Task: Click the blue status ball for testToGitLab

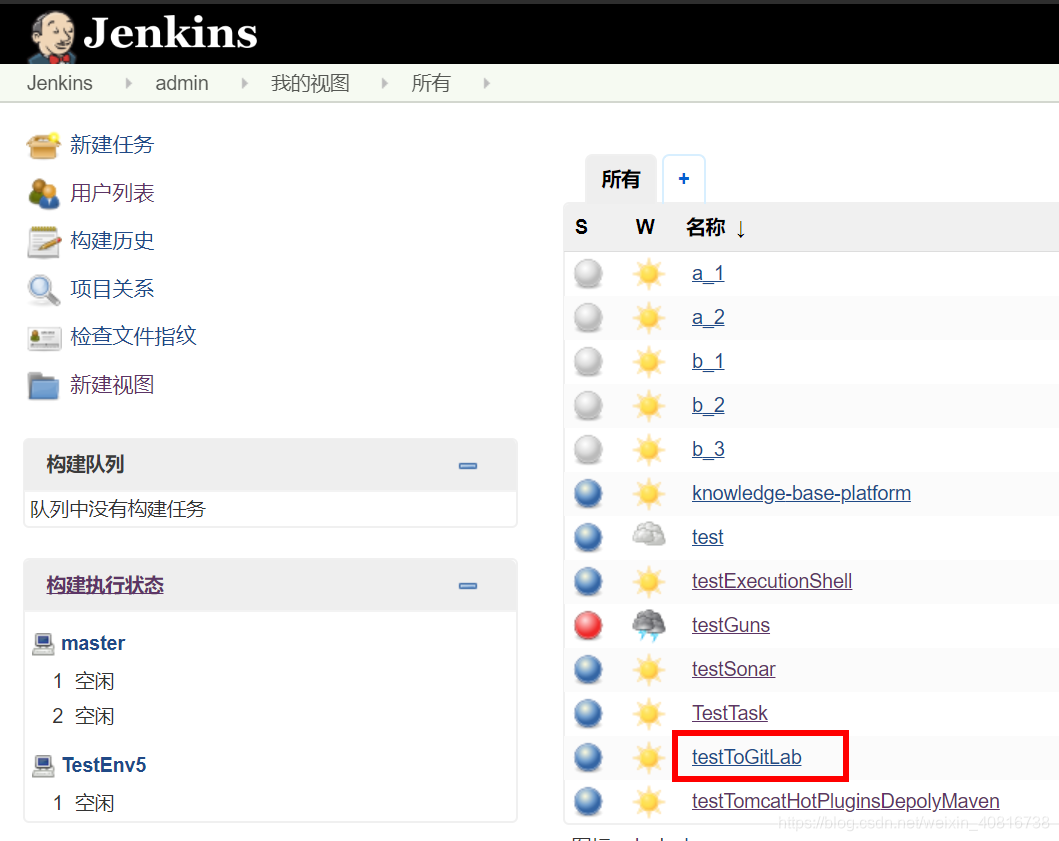Action: point(588,757)
